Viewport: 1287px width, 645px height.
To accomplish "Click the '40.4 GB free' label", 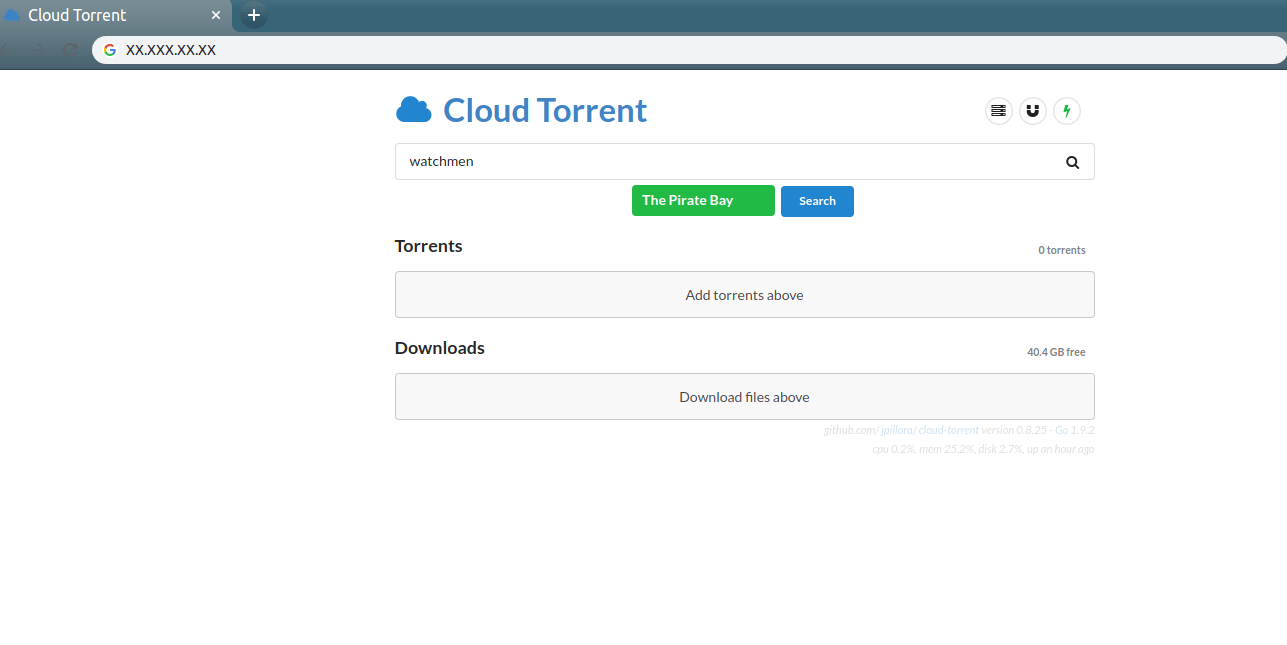I will (x=1056, y=352).
